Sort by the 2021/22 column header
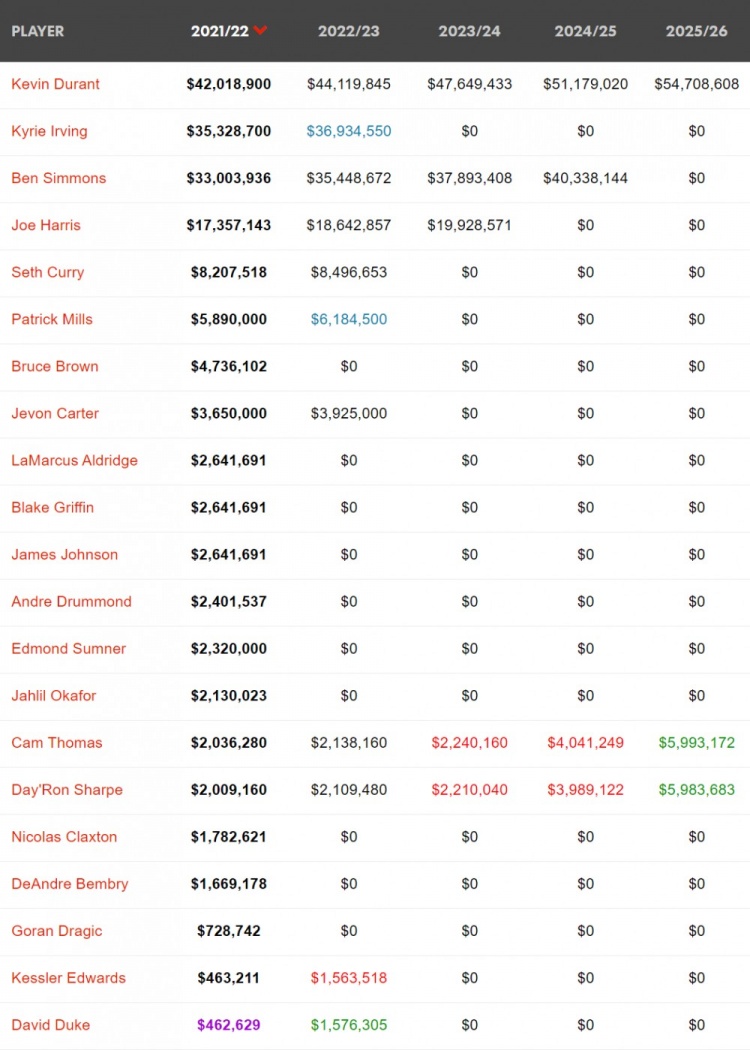Image resolution: width=750 pixels, height=1050 pixels. 218,31
